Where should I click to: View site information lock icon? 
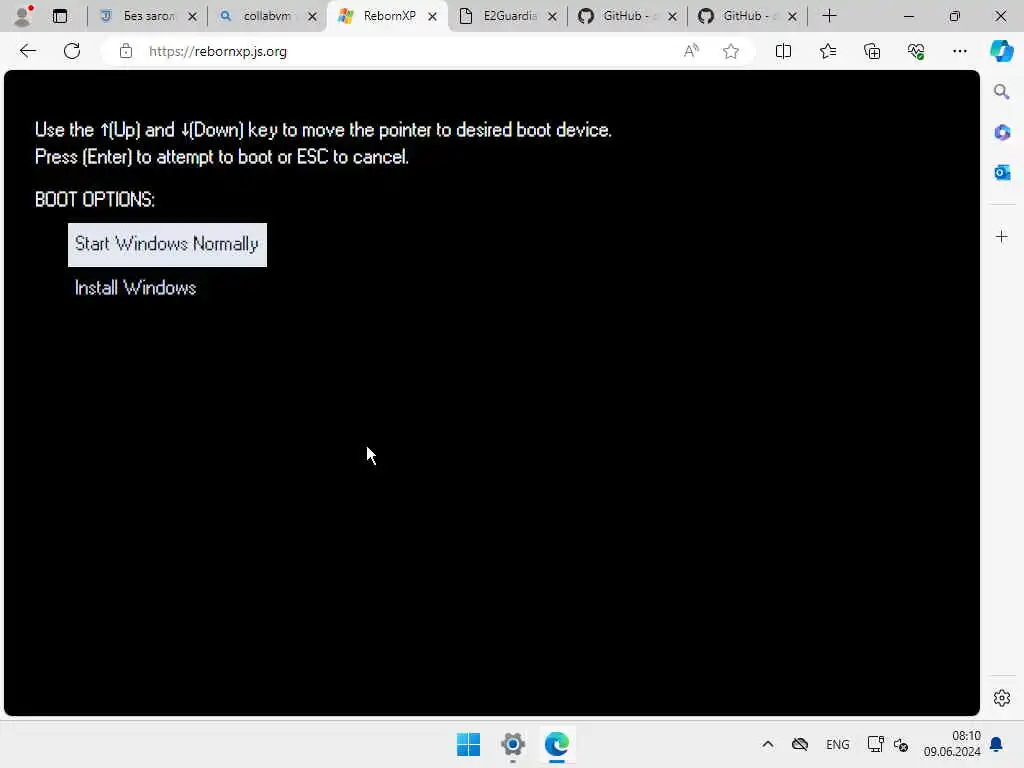pyautogui.click(x=126, y=51)
